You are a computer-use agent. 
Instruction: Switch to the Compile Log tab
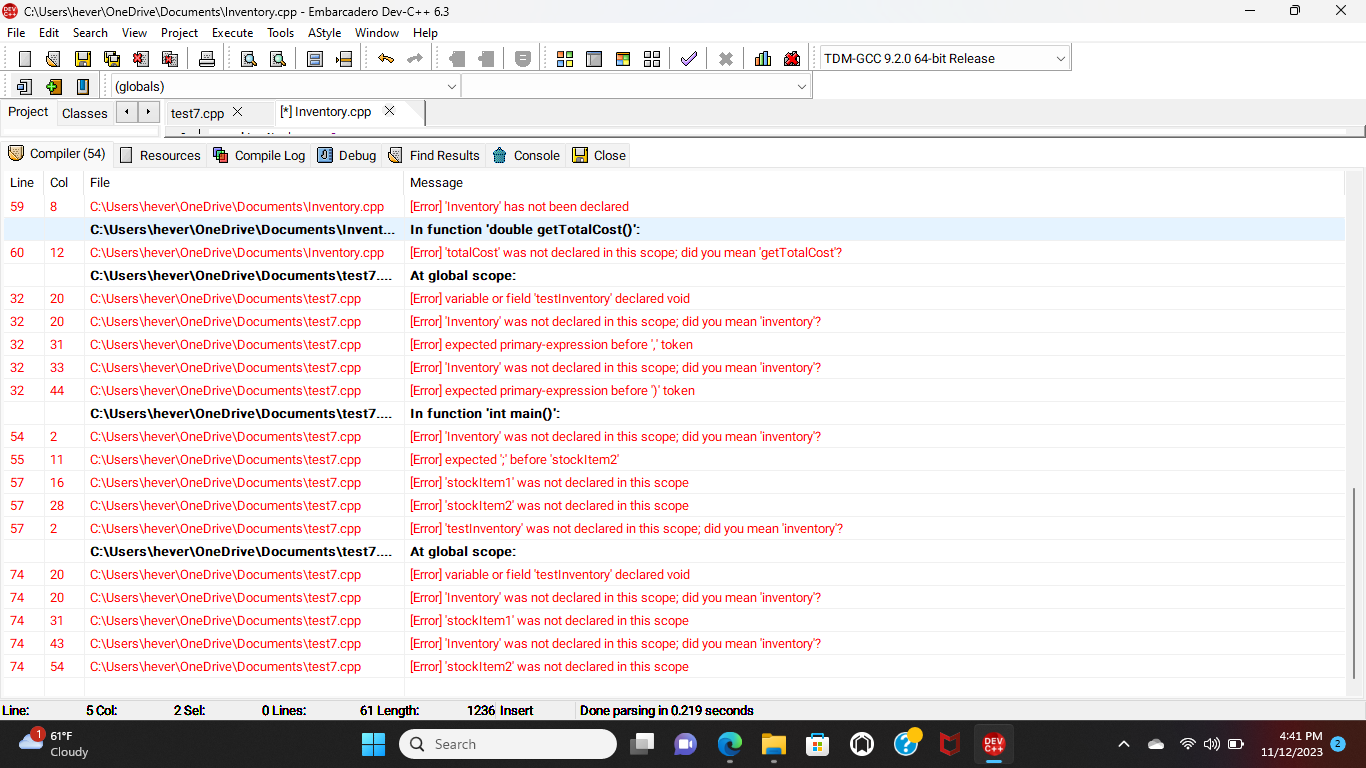268,155
